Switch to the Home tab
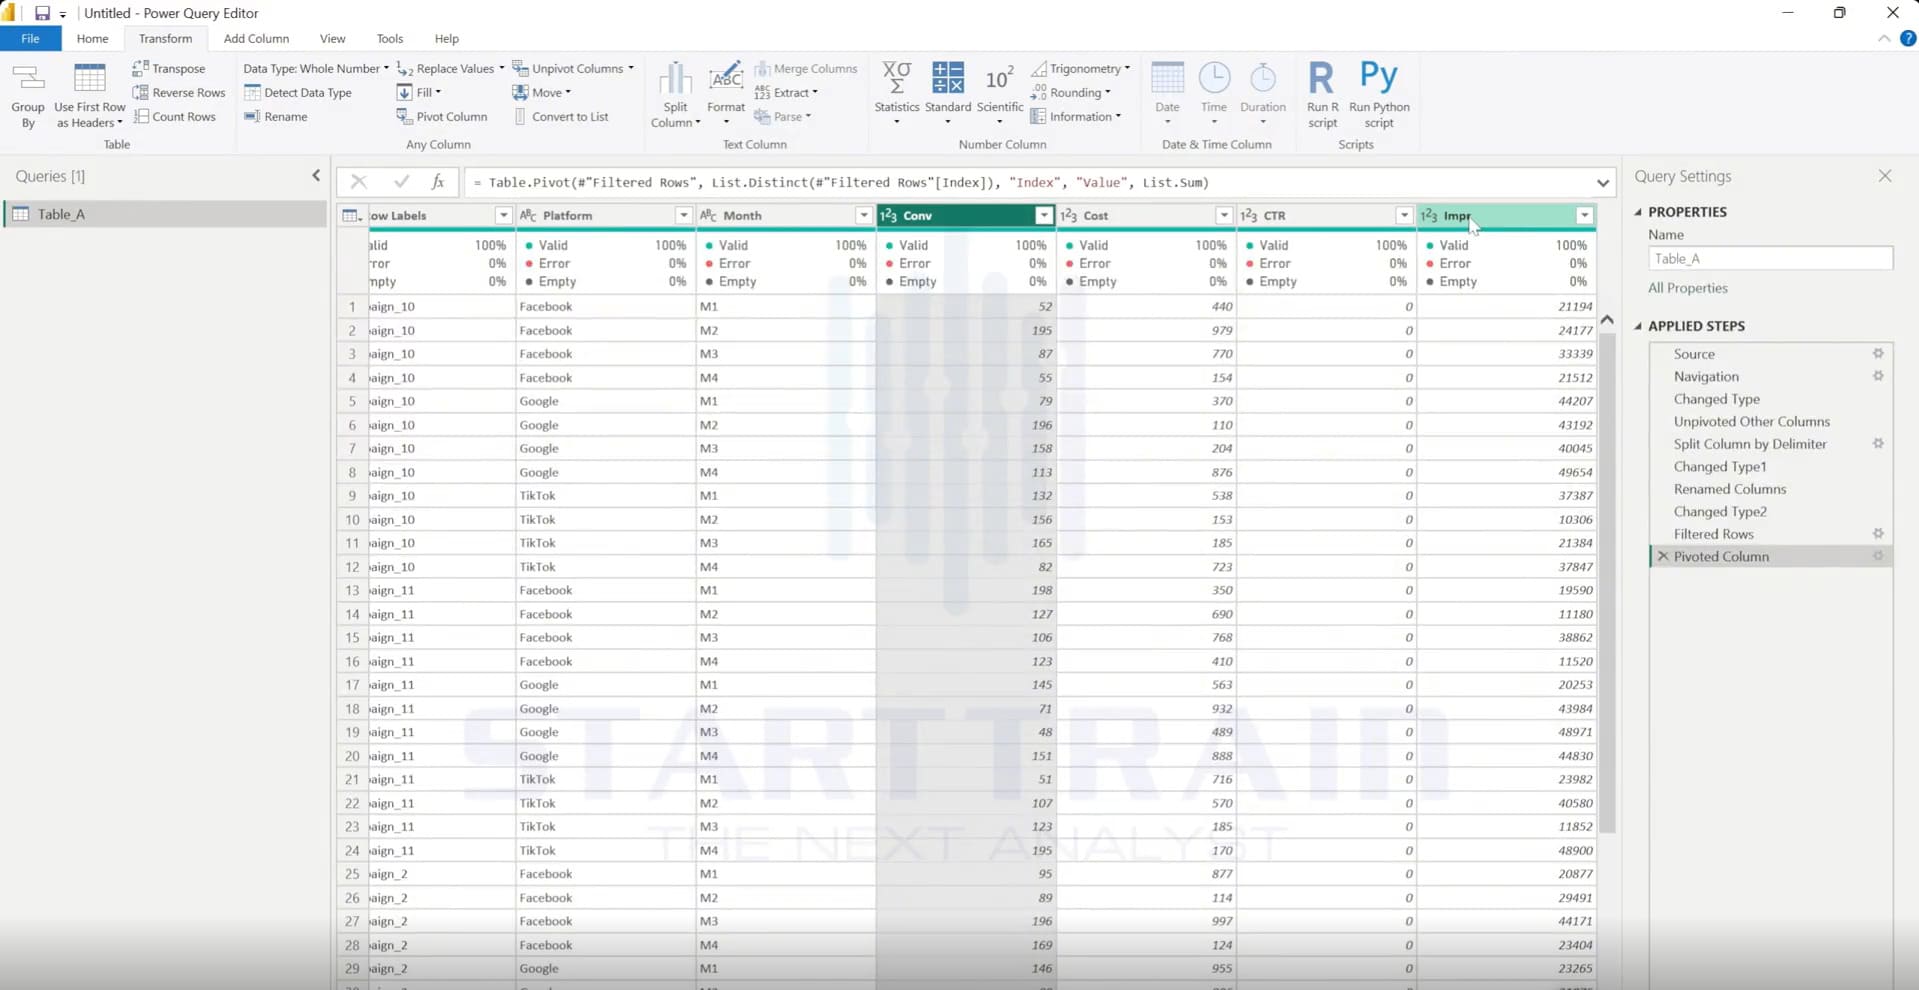Screen dimensions: 1919x990 [x=92, y=38]
